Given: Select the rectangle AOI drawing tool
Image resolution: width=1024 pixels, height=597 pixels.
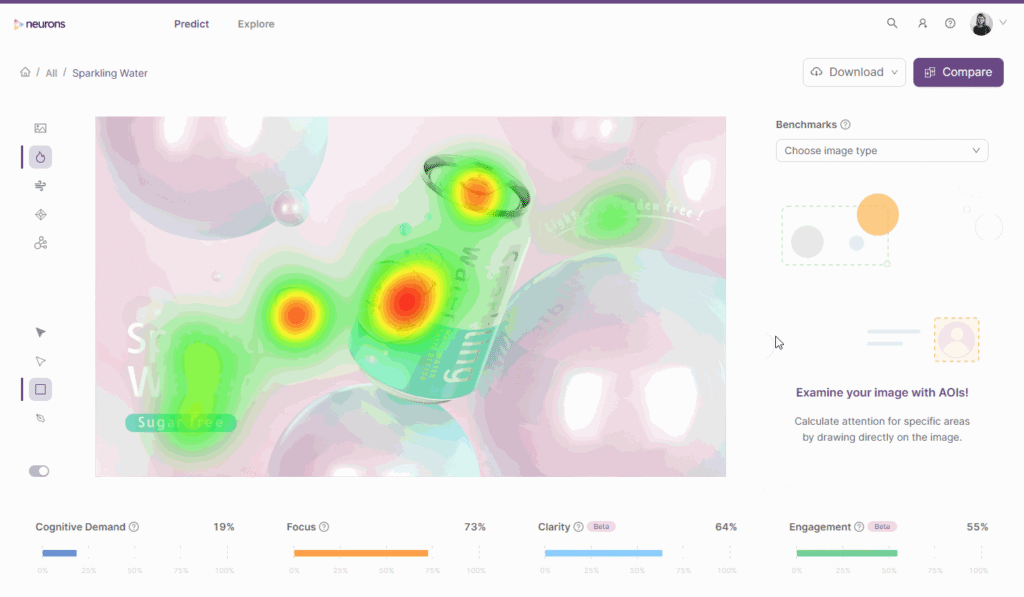Looking at the screenshot, I should (x=39, y=388).
